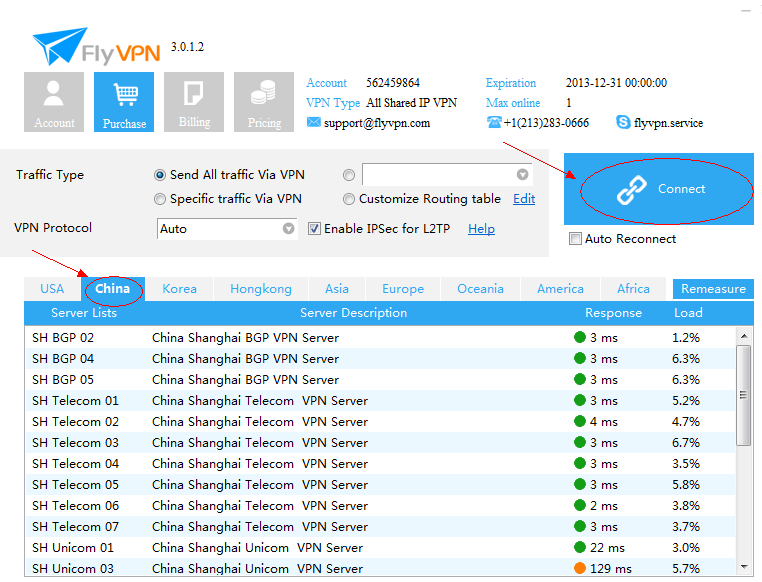Open the VPN Protocol Auto dropdown
Viewport: 762px width, 582px height.
tap(227, 228)
